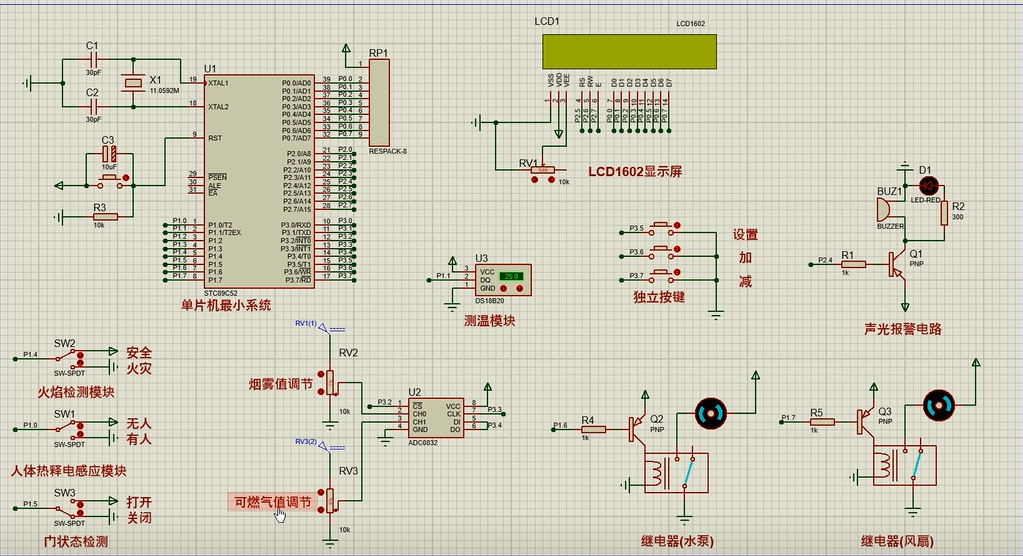Click the LCD1602显示屏 label
1023x556 pixels.
click(635, 172)
